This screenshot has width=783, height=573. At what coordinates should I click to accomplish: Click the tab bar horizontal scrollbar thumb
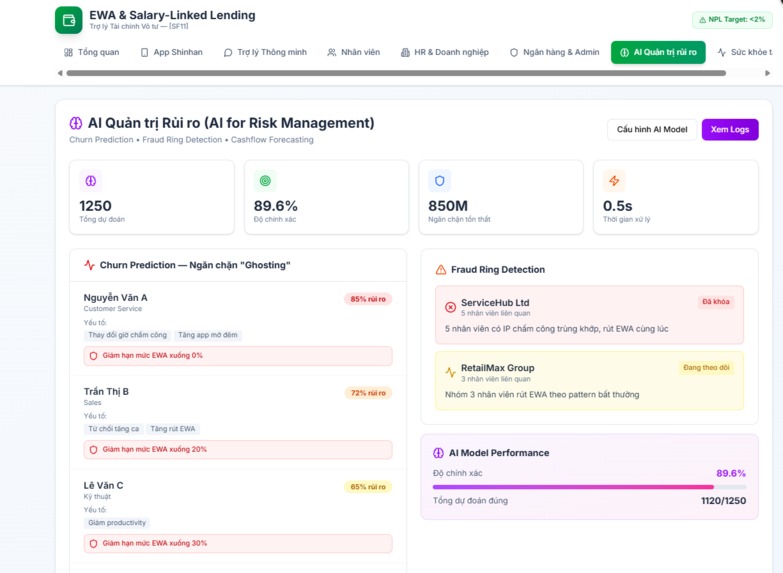coord(396,73)
